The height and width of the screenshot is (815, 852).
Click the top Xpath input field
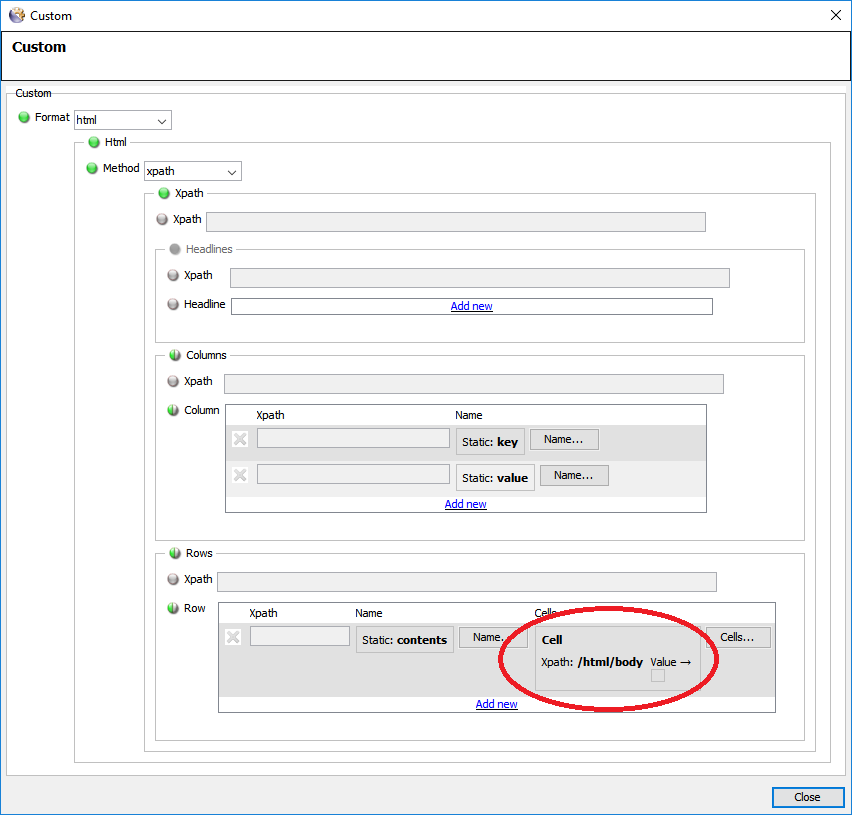coord(456,222)
